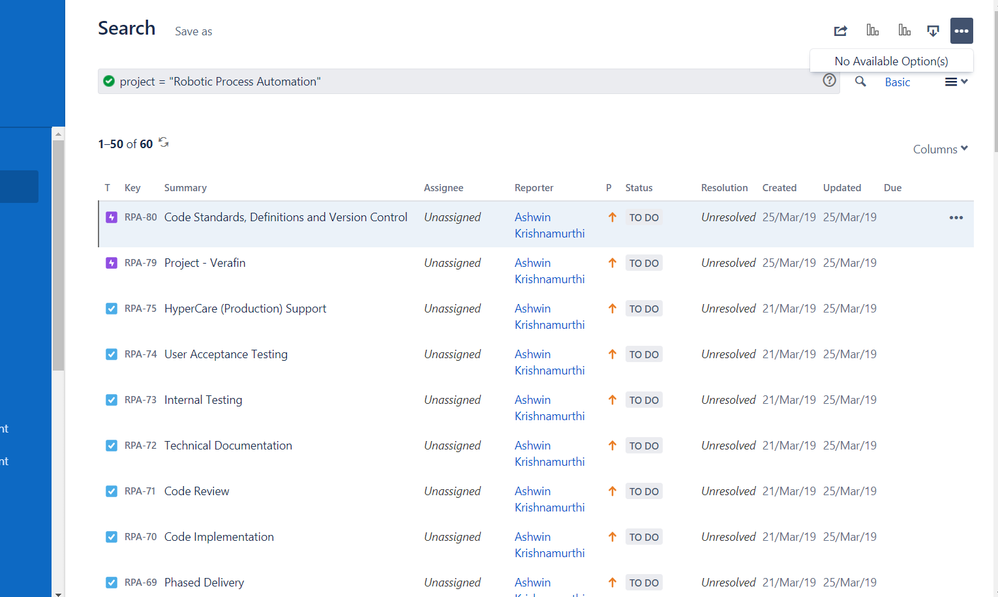Click the priority arrow for RPA-73
Image resolution: width=998 pixels, height=597 pixels.
pos(612,400)
